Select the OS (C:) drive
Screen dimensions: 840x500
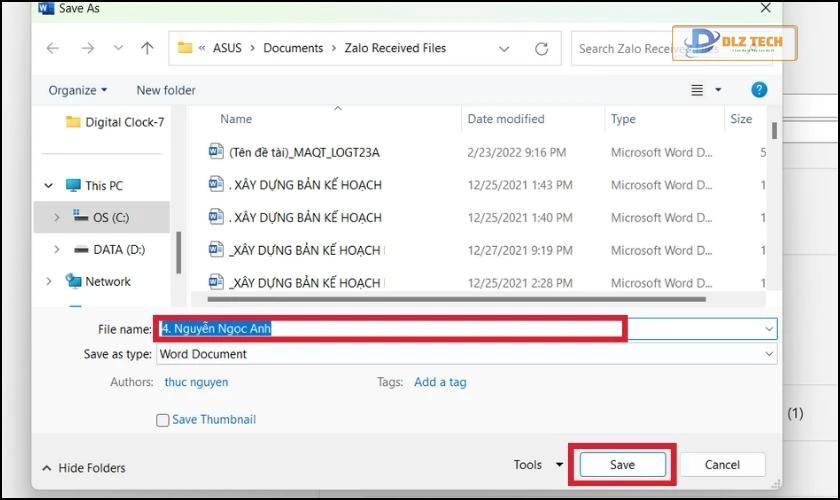[x=102, y=217]
